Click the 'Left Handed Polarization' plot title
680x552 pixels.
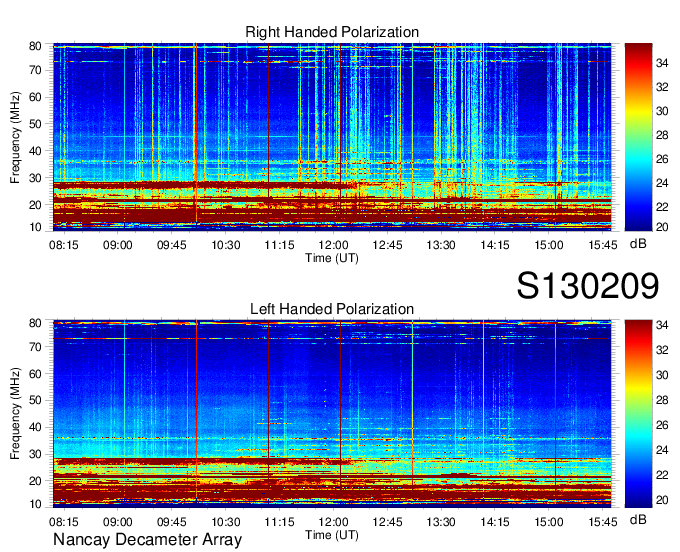click(332, 309)
